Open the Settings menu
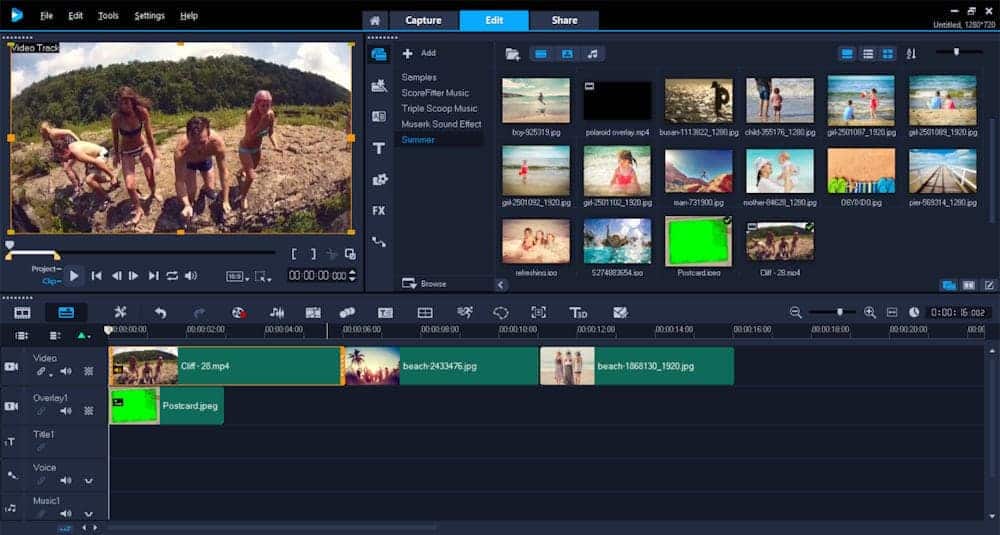1000x535 pixels. point(149,16)
